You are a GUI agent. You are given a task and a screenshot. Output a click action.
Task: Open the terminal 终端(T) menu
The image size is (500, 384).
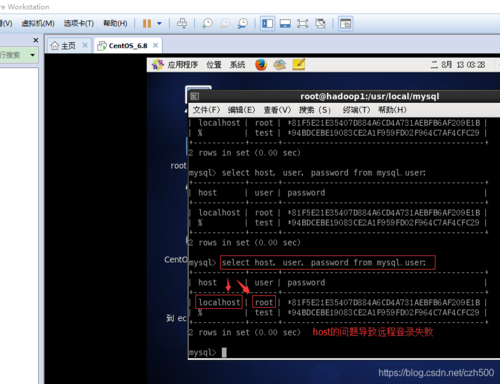coord(356,110)
